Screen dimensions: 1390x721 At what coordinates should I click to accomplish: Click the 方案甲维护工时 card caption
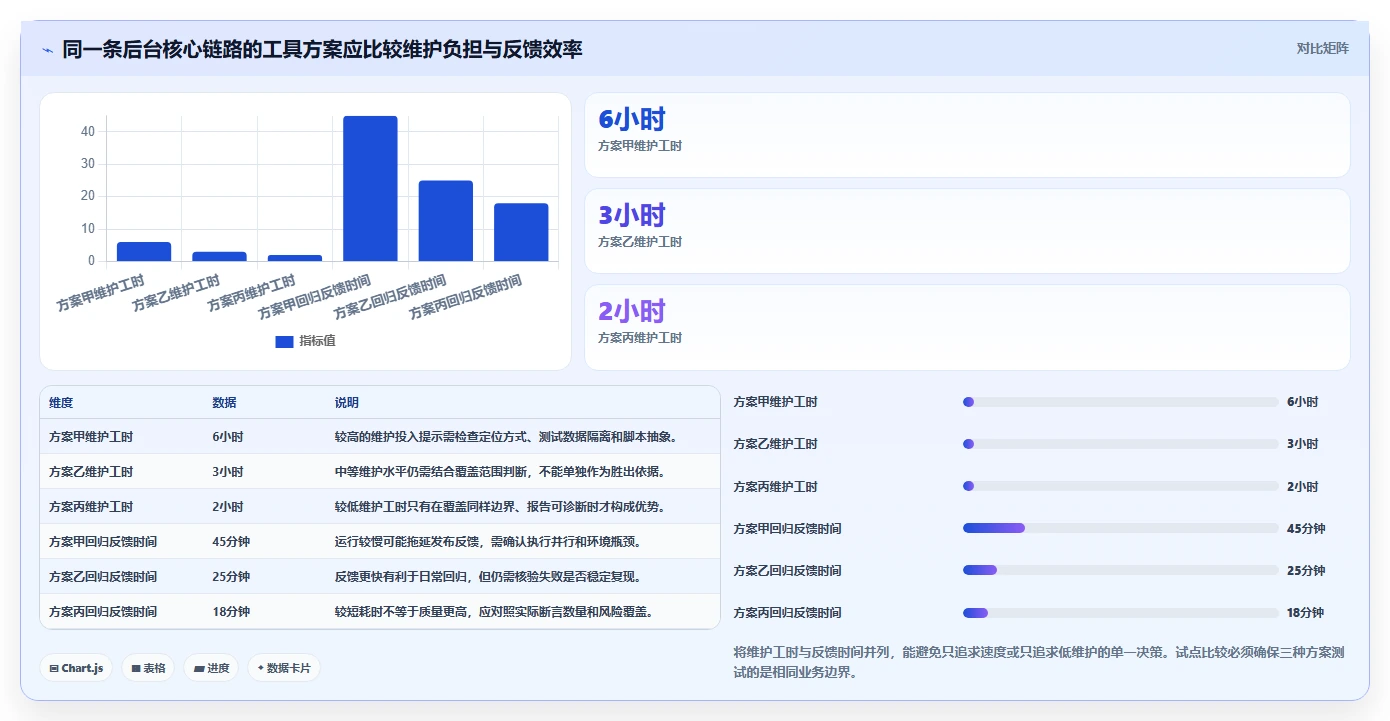[x=640, y=146]
